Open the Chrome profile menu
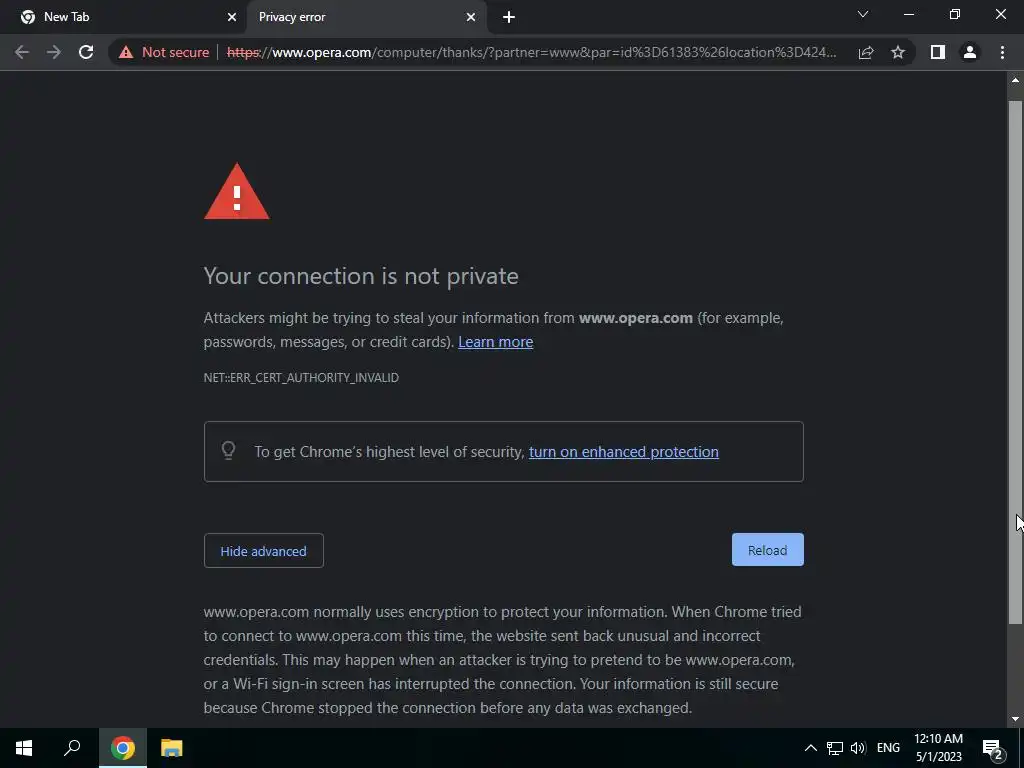 pyautogui.click(x=970, y=52)
